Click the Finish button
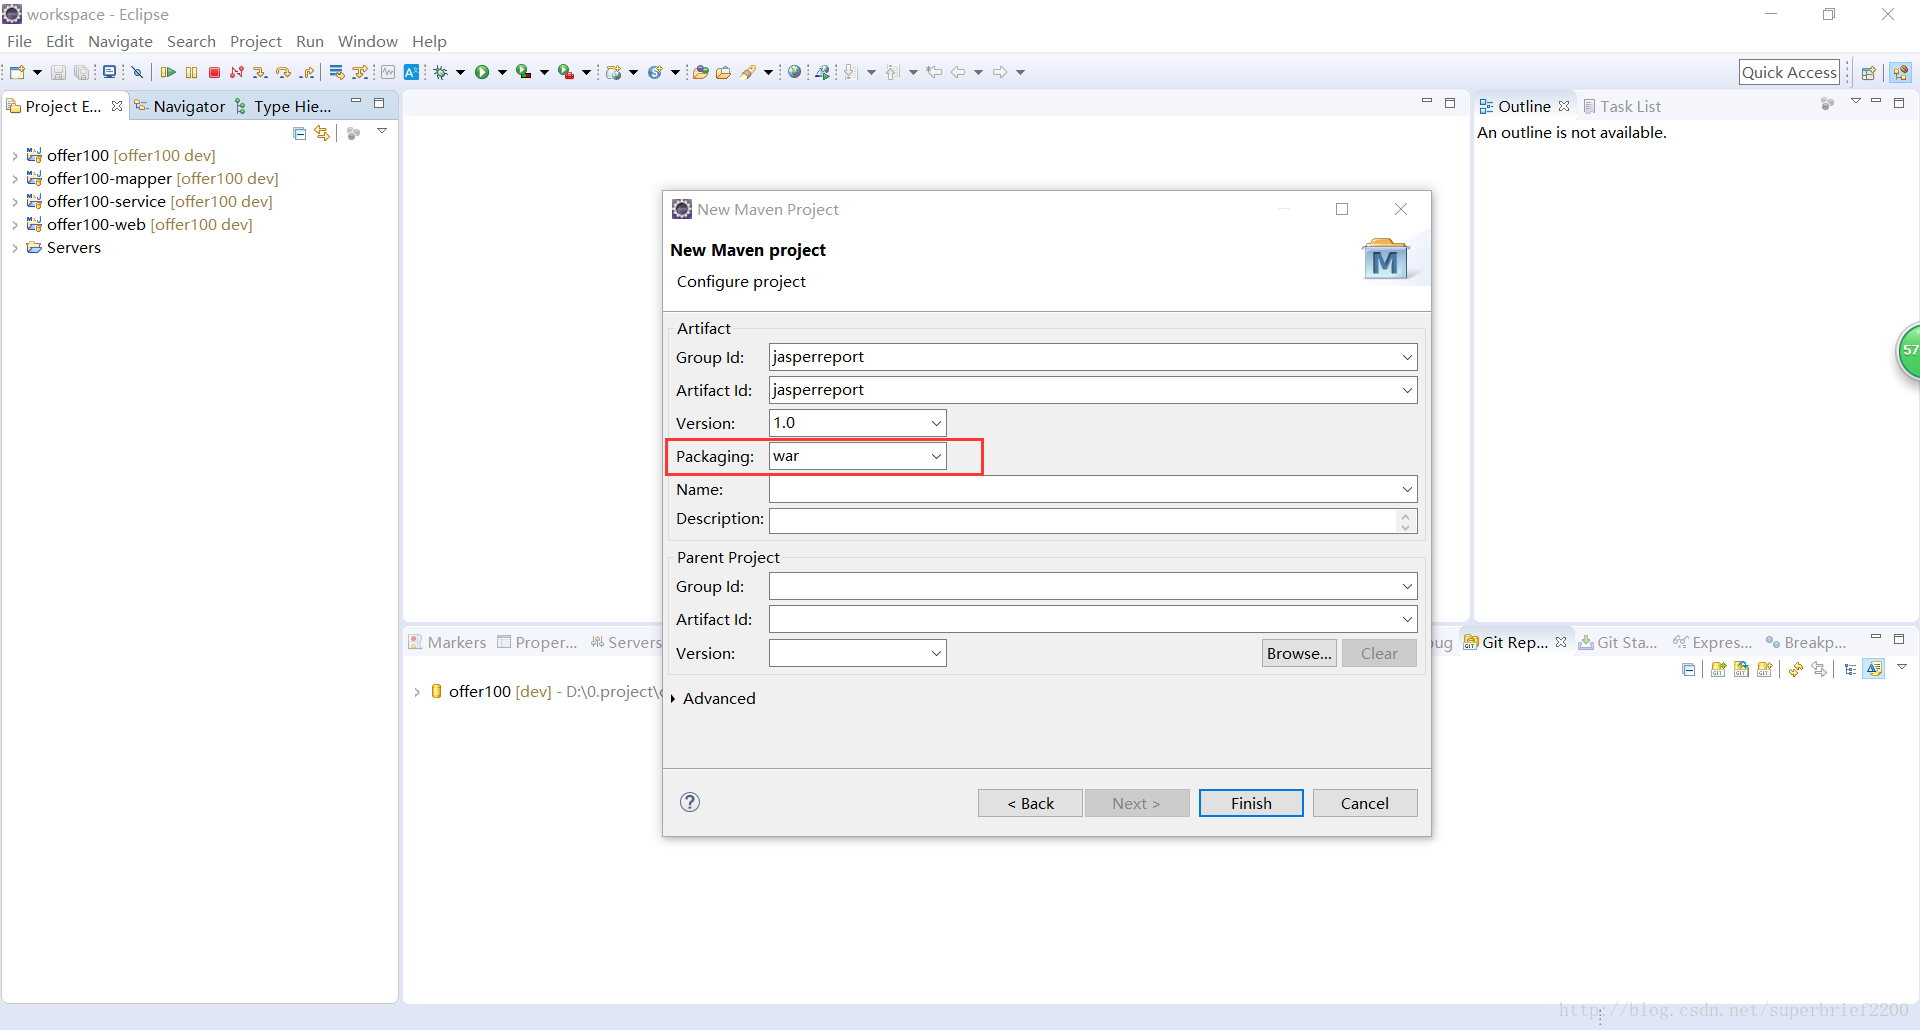 click(x=1251, y=803)
